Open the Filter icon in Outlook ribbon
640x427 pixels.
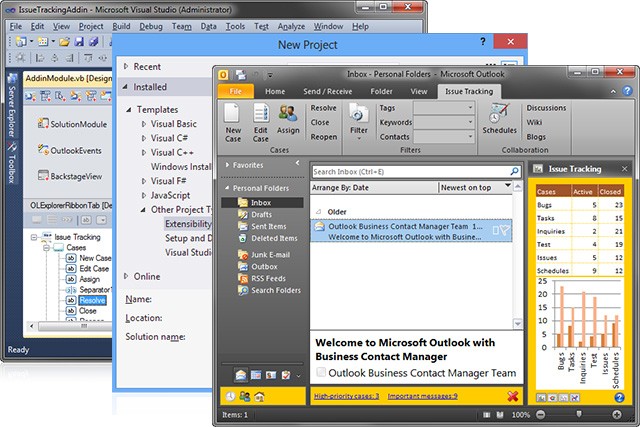[x=358, y=114]
